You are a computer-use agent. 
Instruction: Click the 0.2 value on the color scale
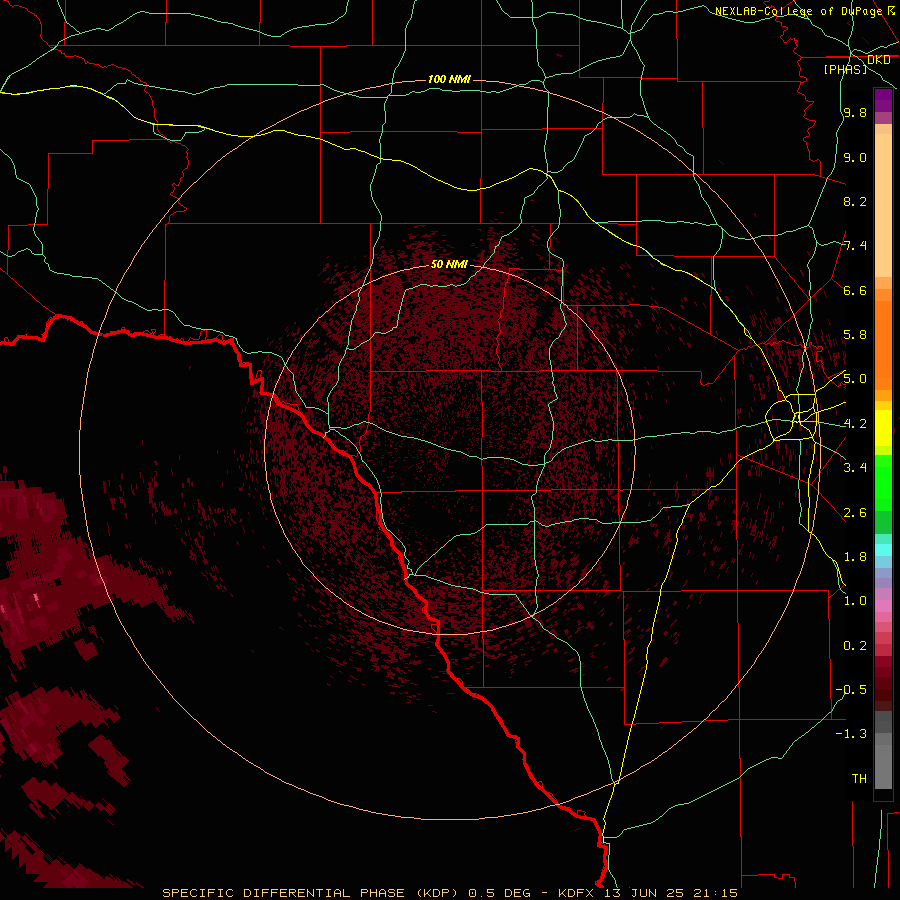[x=855, y=646]
